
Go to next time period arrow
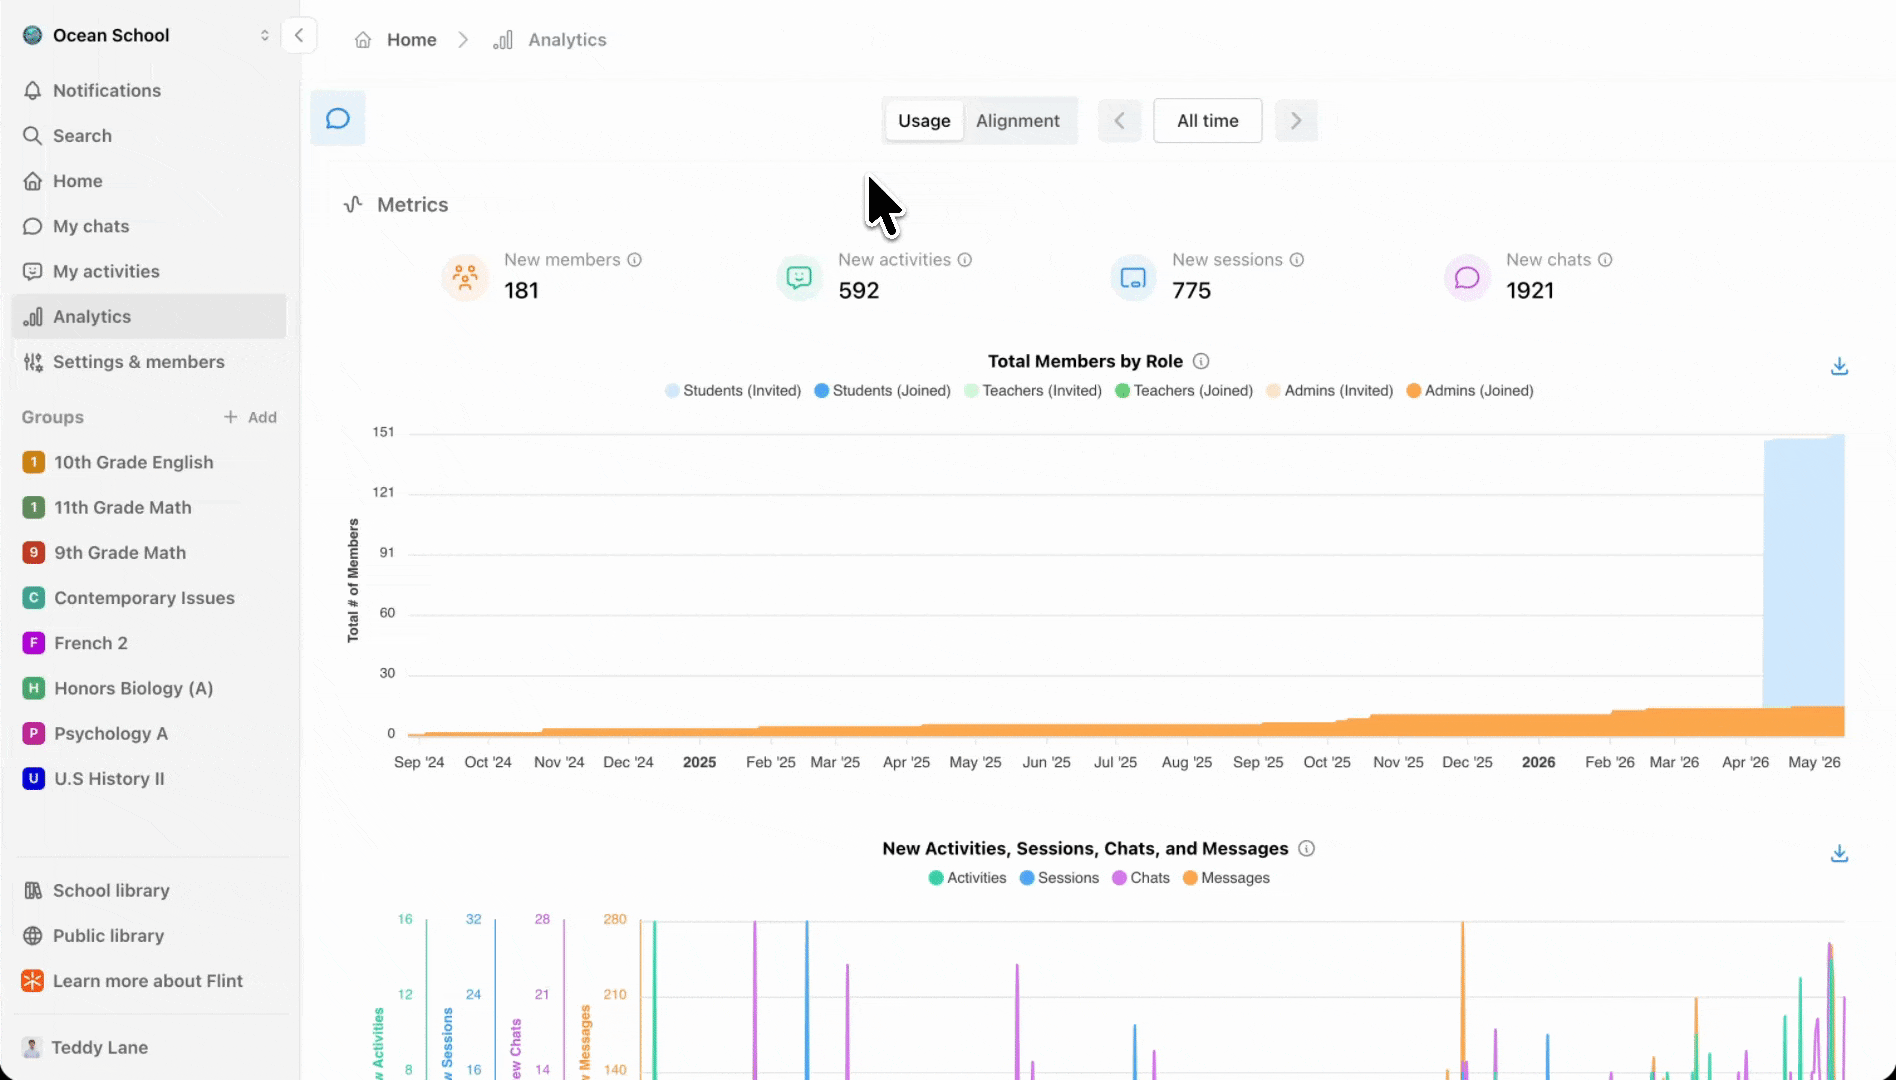(1296, 121)
